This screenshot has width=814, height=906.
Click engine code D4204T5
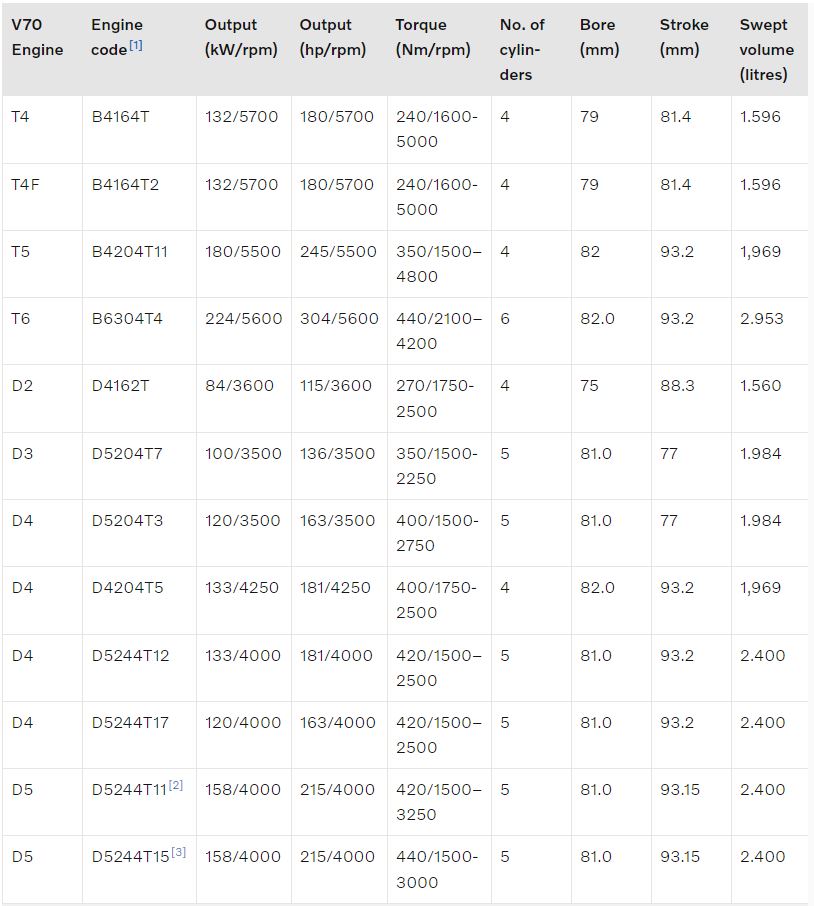pyautogui.click(x=128, y=588)
